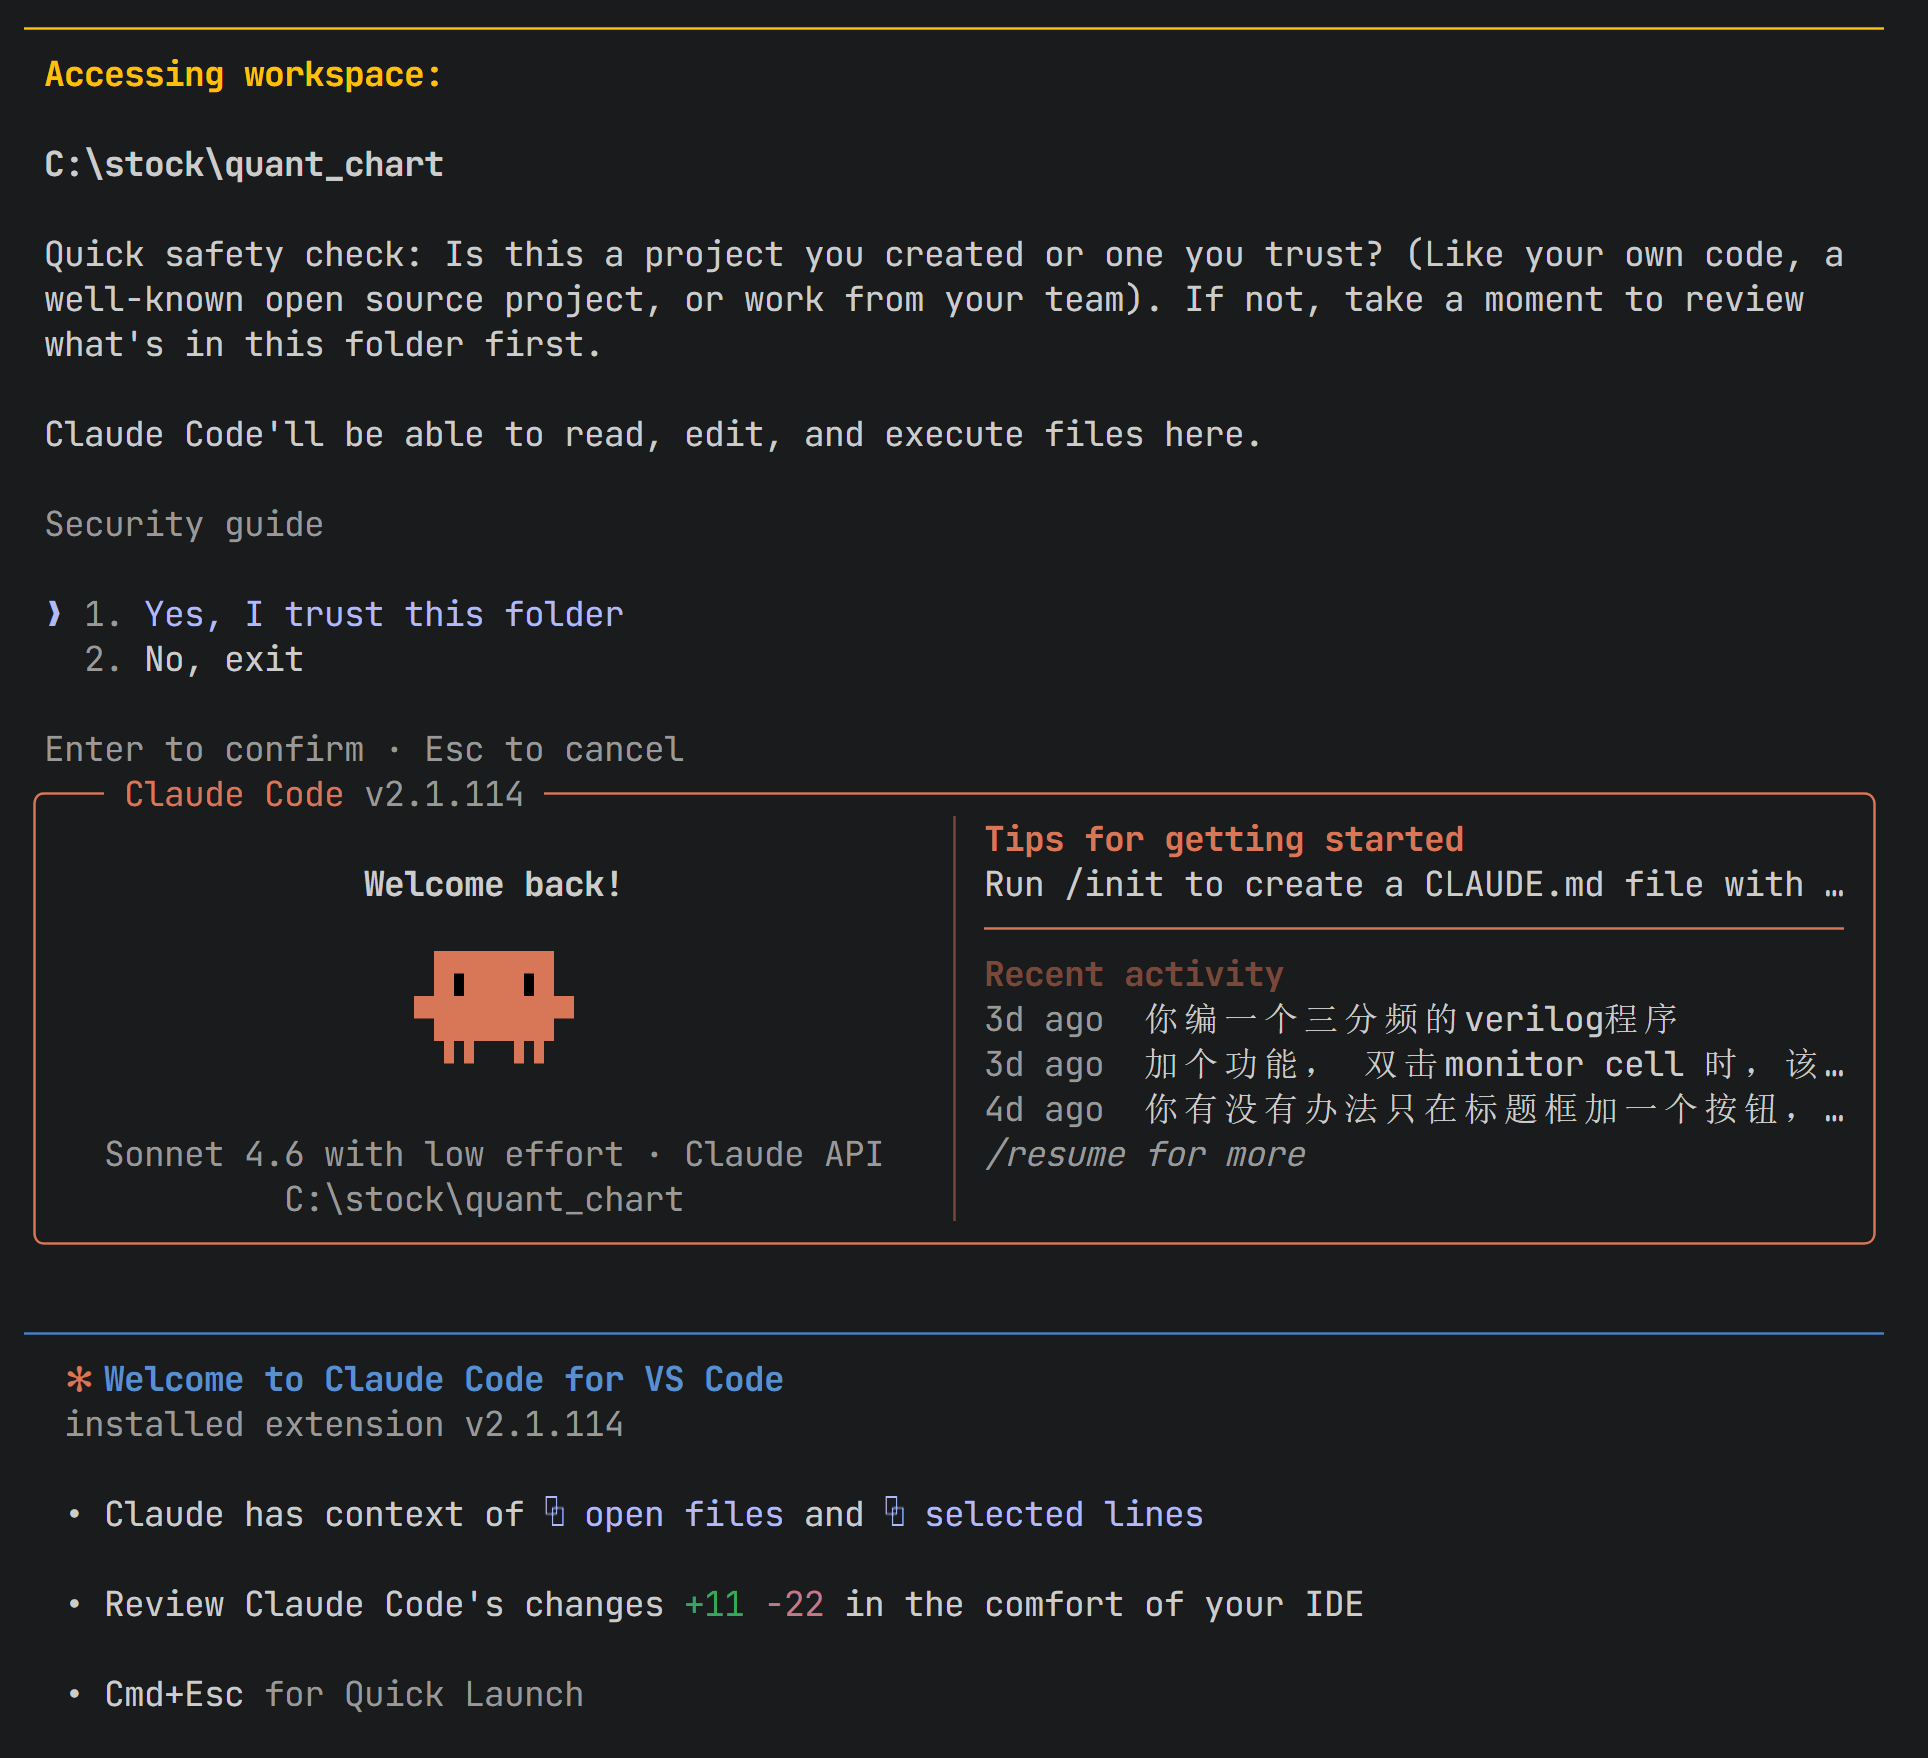Click the "Claude Code v2.1.114" box title
Image resolution: width=1928 pixels, height=1758 pixels.
(324, 794)
